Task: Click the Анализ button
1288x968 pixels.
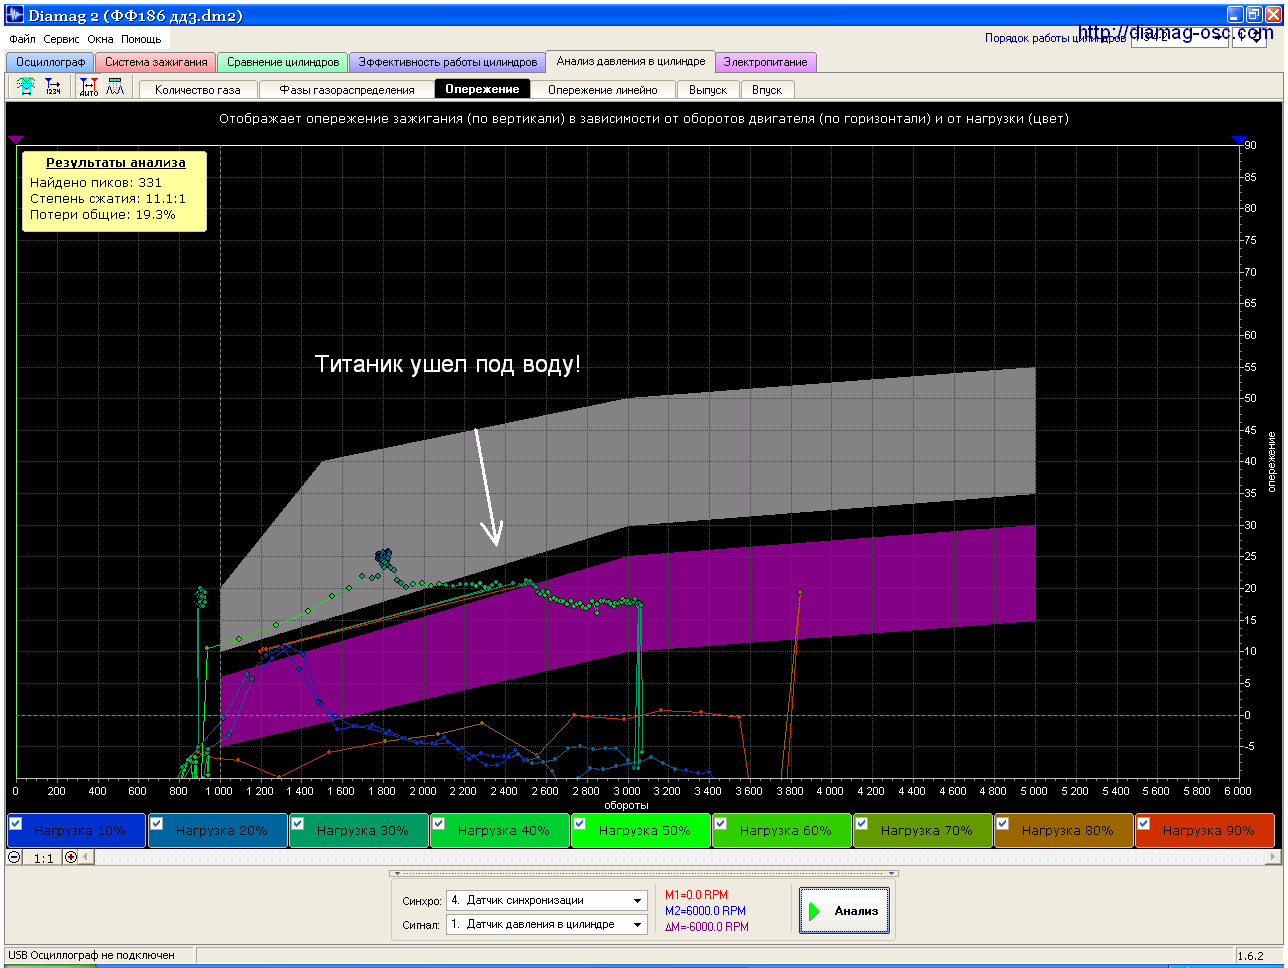Action: (x=844, y=911)
